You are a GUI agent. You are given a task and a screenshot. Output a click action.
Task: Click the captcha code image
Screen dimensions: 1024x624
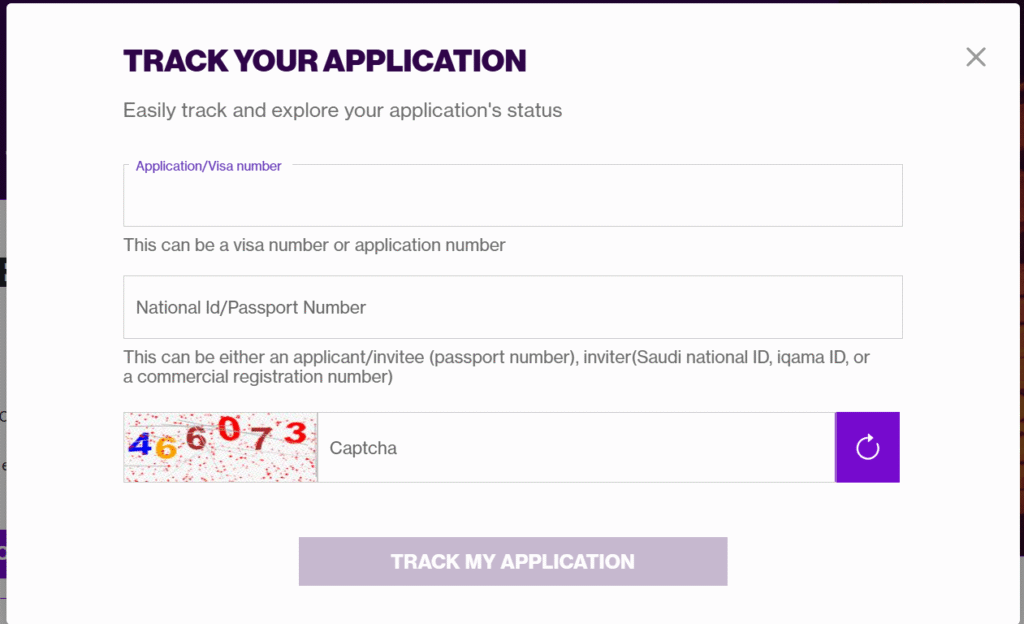click(220, 447)
